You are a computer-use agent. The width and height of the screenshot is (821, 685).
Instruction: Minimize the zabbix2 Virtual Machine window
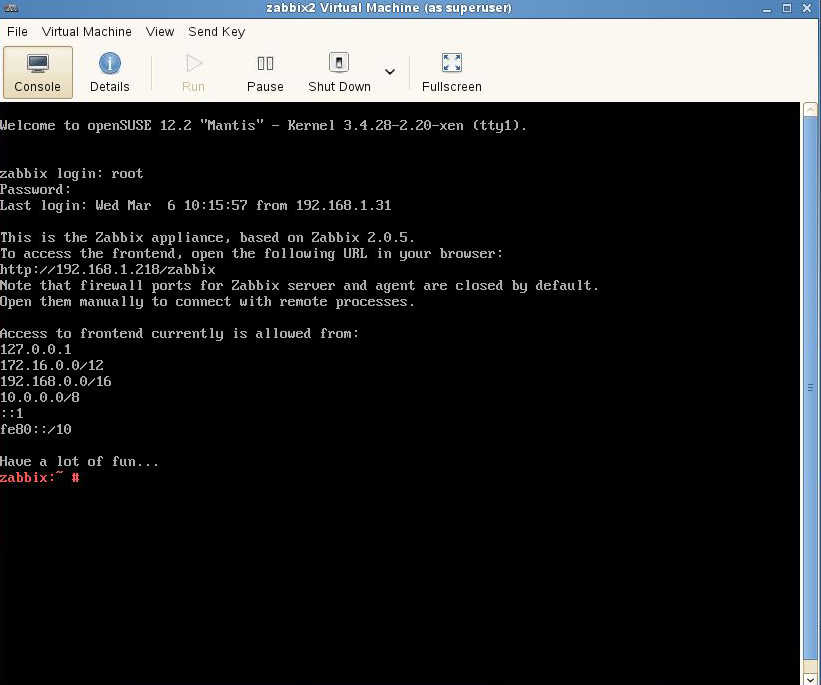tap(767, 8)
